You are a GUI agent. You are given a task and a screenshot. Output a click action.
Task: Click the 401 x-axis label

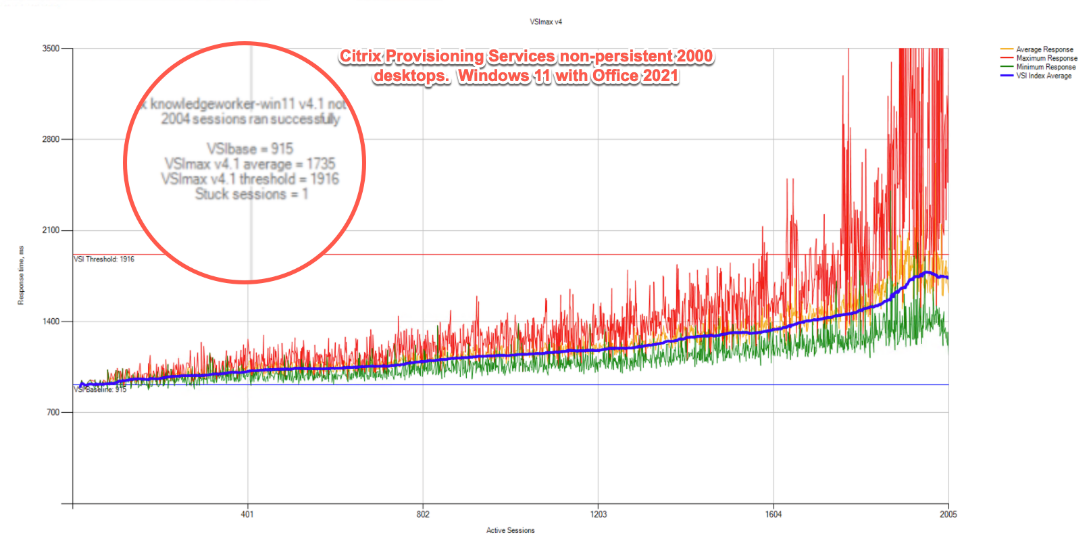tap(247, 515)
